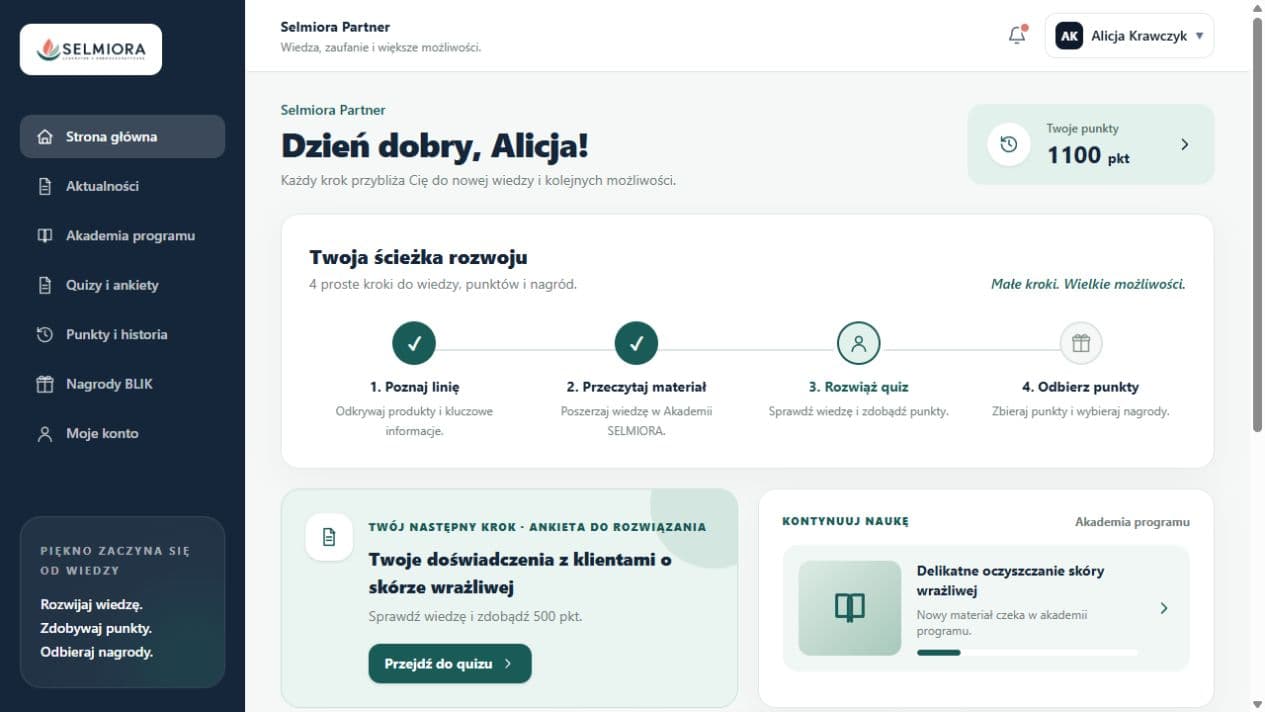
Task: Open Punkty i historia menu item
Action: pos(122,335)
